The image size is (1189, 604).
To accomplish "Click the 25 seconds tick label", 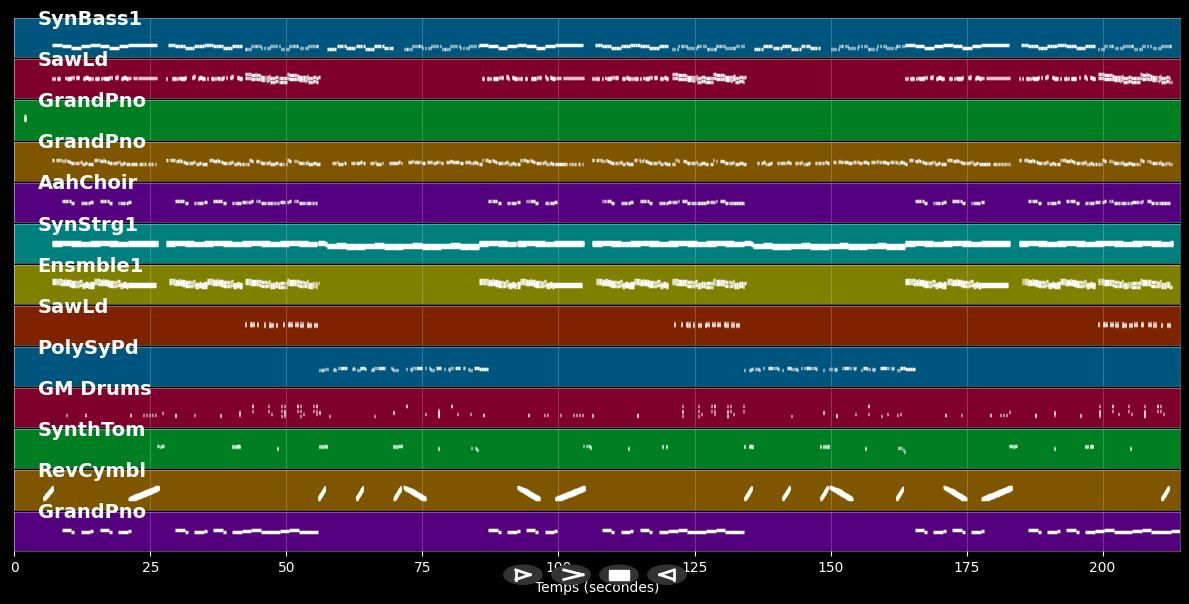I will pyautogui.click(x=150, y=567).
